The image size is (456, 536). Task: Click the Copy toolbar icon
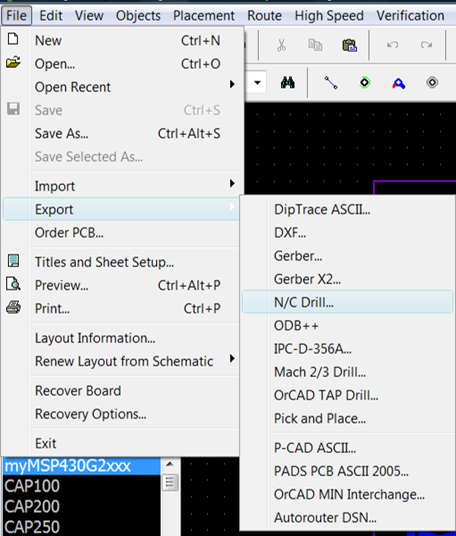315,45
